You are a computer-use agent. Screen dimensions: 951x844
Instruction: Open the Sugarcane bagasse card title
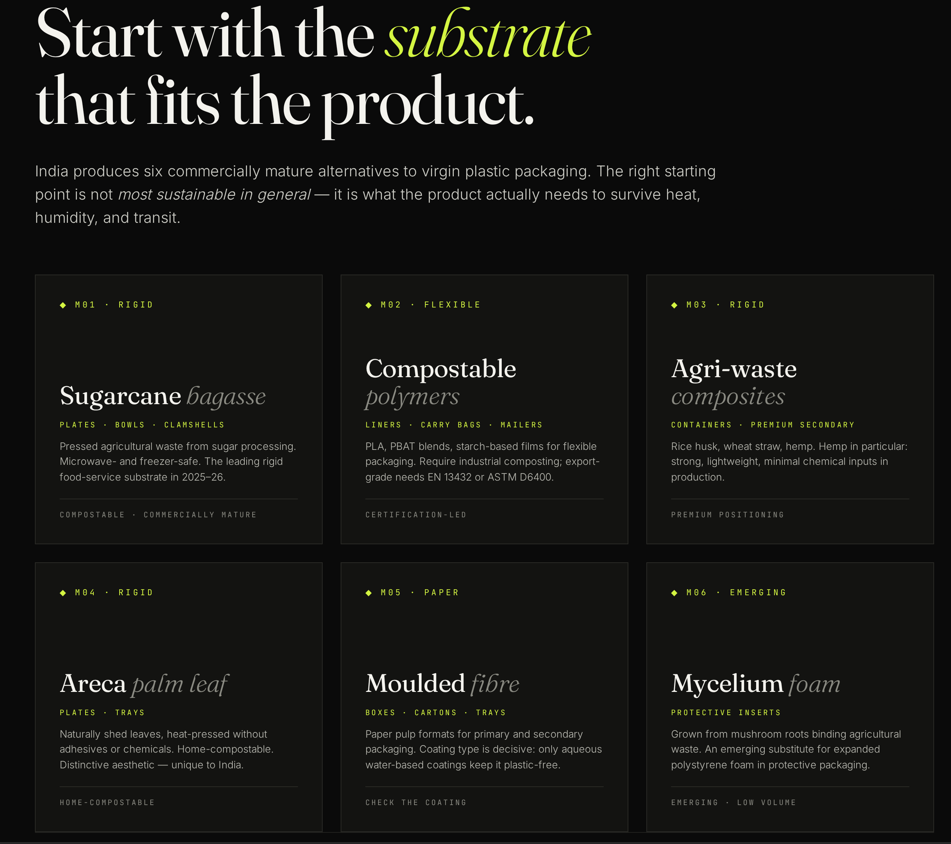point(163,397)
